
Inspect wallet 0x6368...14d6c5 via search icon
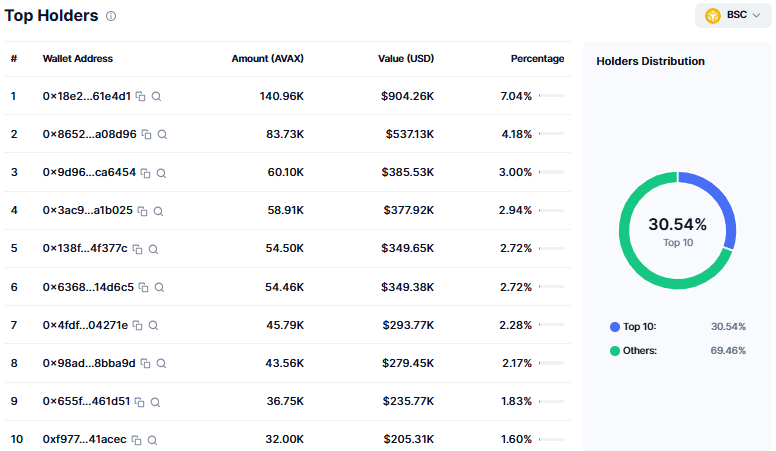click(x=159, y=287)
